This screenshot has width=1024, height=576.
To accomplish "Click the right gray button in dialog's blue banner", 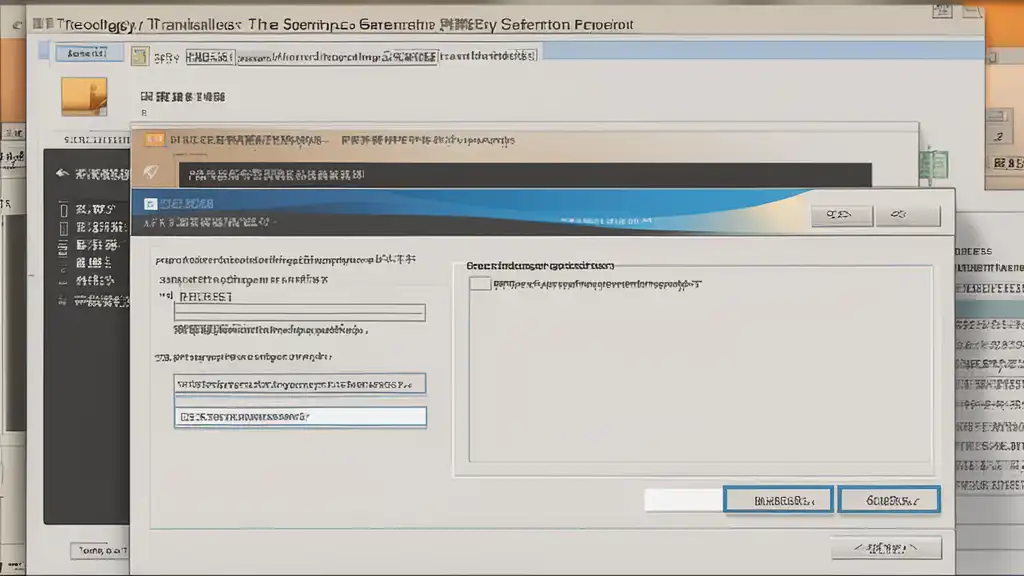I will pyautogui.click(x=908, y=215).
